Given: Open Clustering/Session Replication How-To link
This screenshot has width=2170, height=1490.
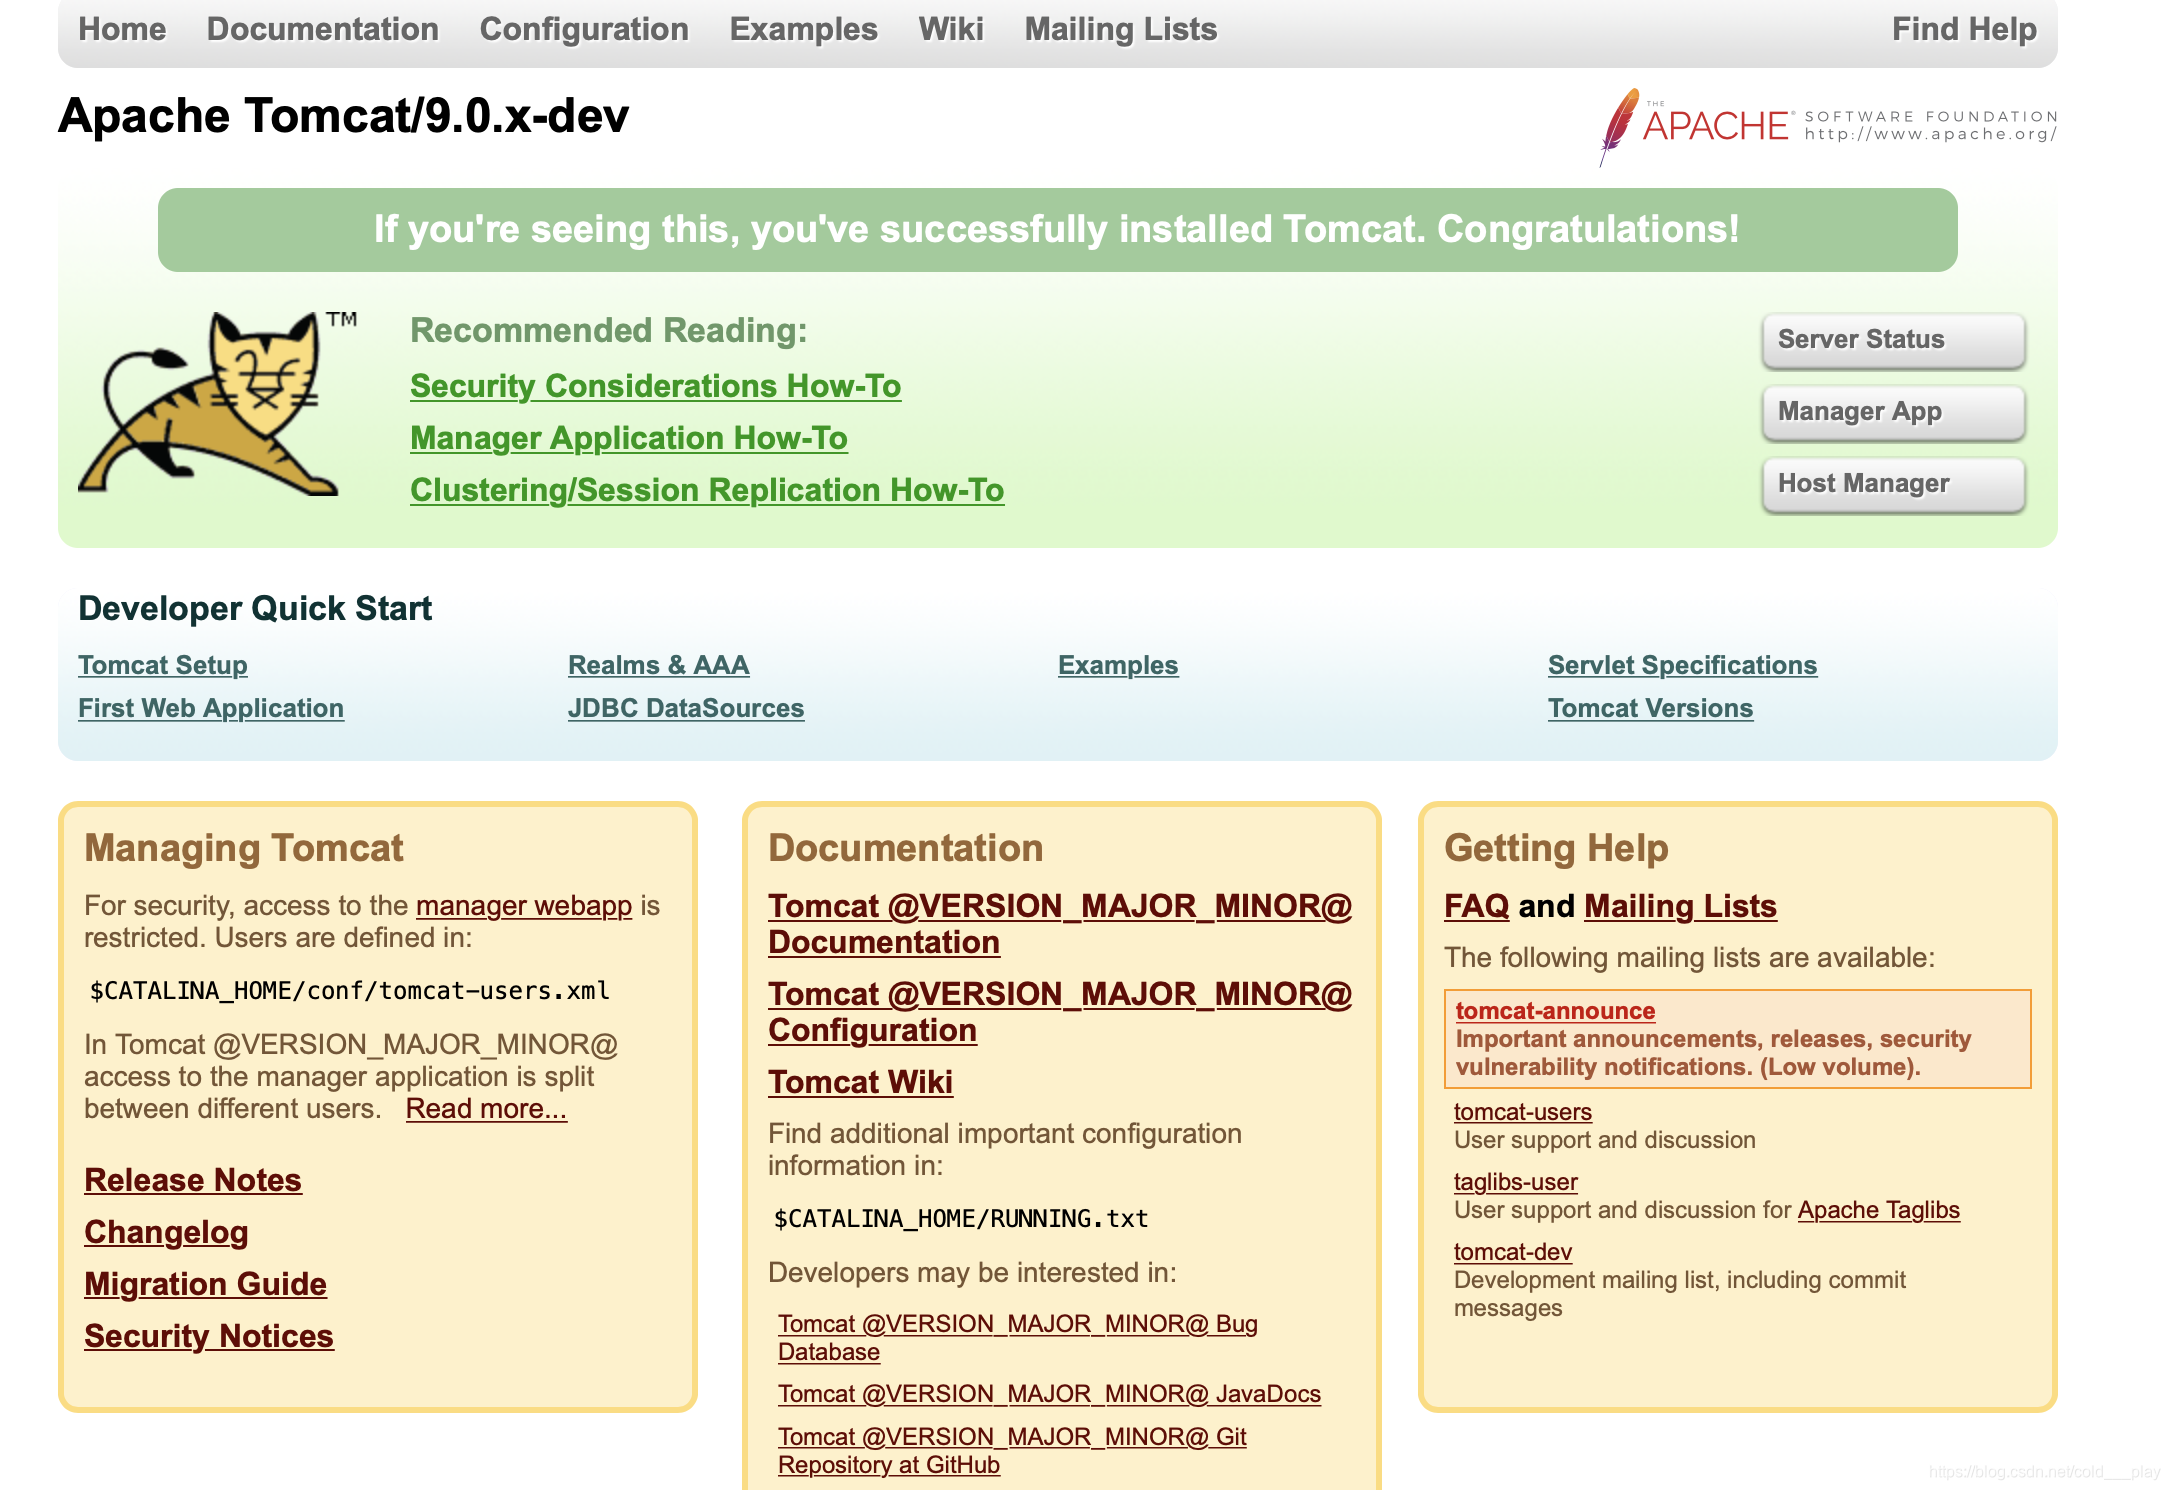Looking at the screenshot, I should (x=707, y=490).
